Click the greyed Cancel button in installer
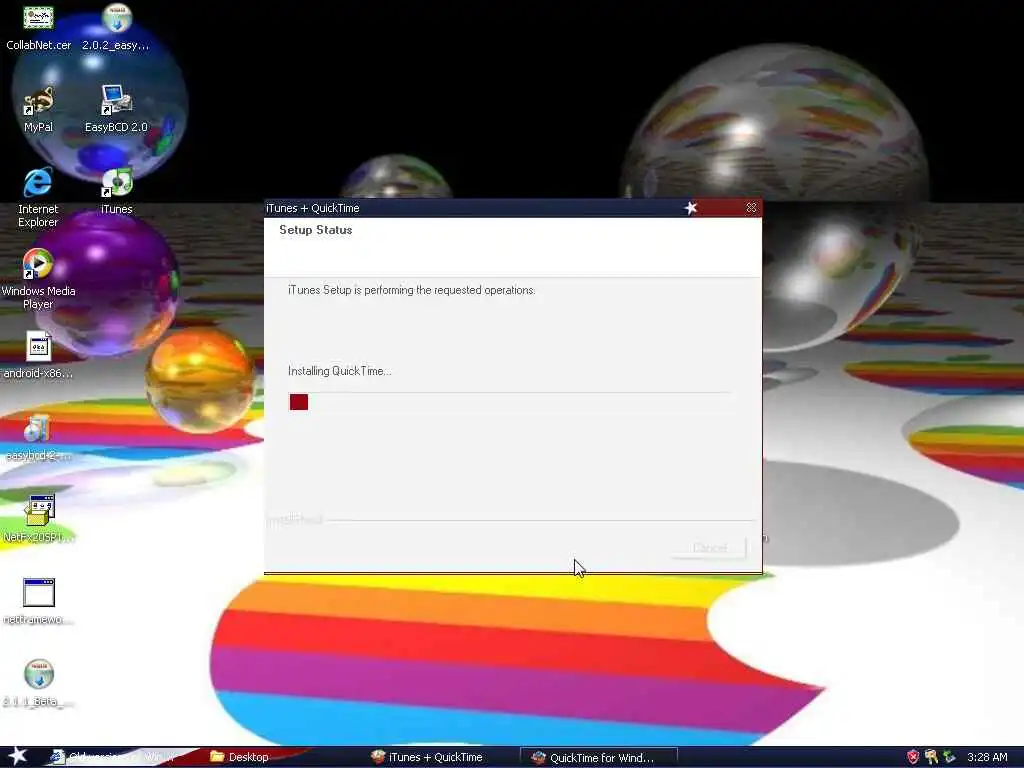This screenshot has height=768, width=1024. 709,547
